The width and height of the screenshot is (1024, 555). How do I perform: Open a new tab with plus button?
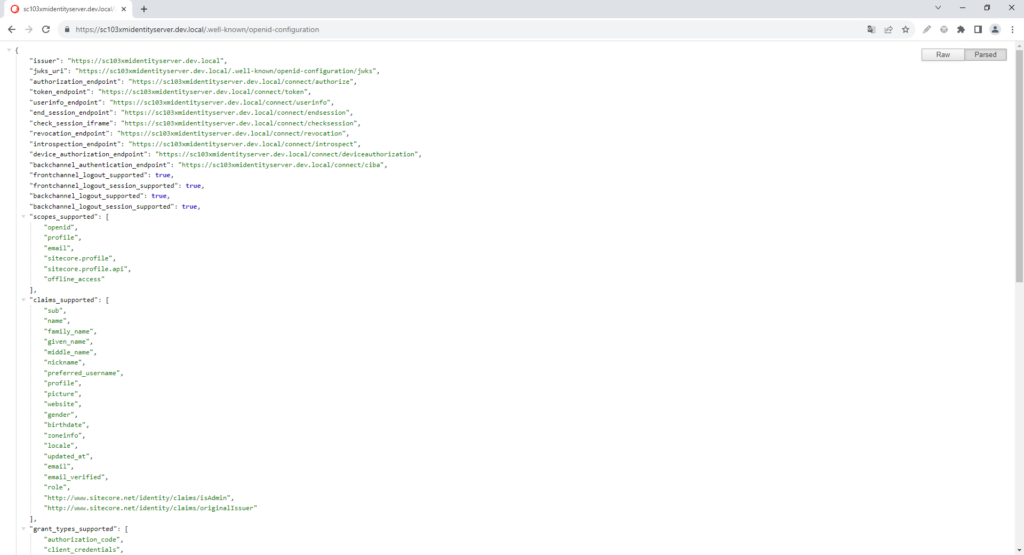(144, 8)
